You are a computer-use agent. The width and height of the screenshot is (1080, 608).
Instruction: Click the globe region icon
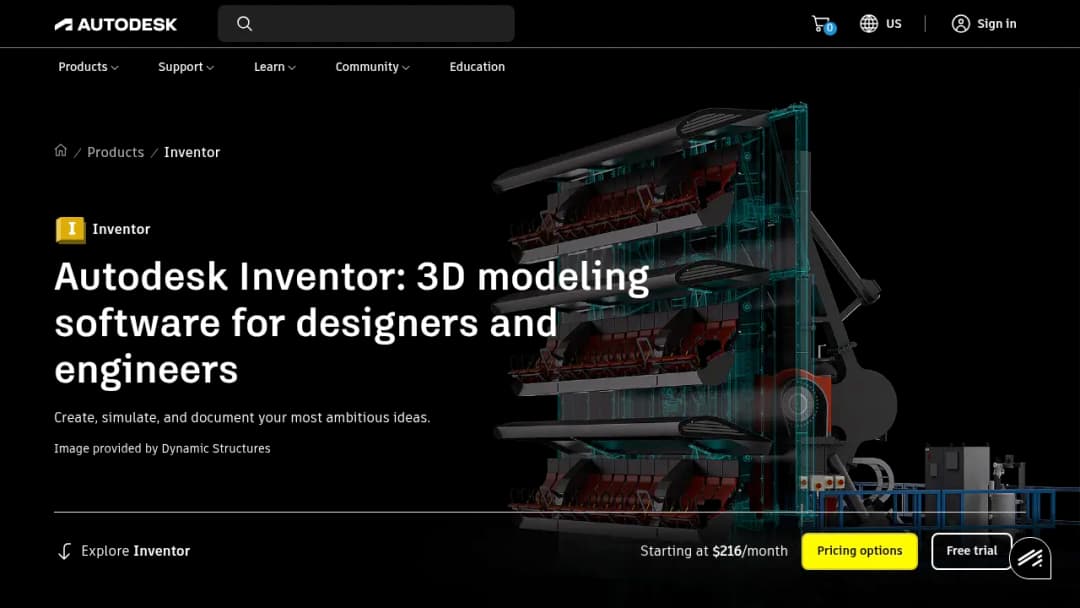pyautogui.click(x=869, y=23)
